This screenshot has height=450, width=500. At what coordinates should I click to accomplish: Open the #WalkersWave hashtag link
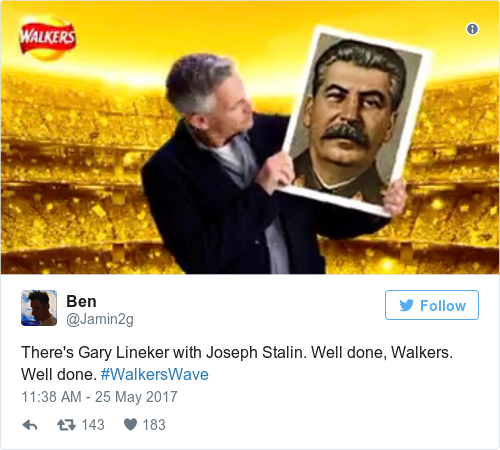[155, 374]
